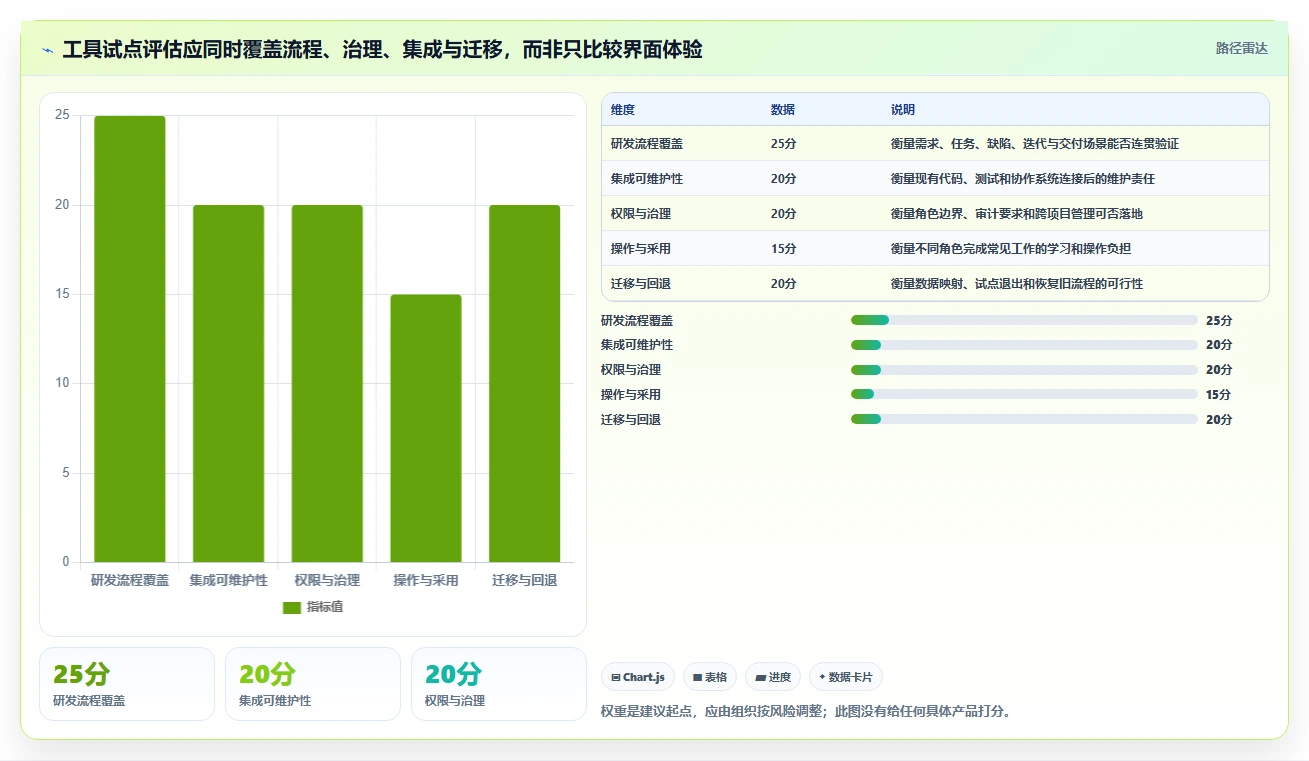Open the 20分 集成可维护性 data card
The height and width of the screenshot is (761, 1309).
(x=313, y=684)
